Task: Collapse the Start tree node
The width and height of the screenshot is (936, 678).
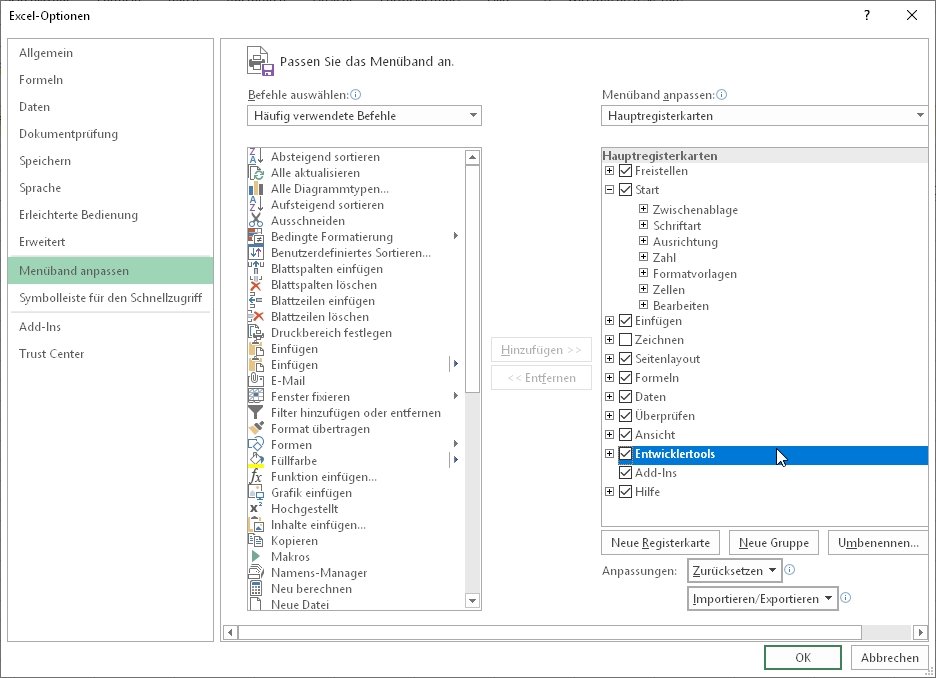Action: pyautogui.click(x=610, y=189)
